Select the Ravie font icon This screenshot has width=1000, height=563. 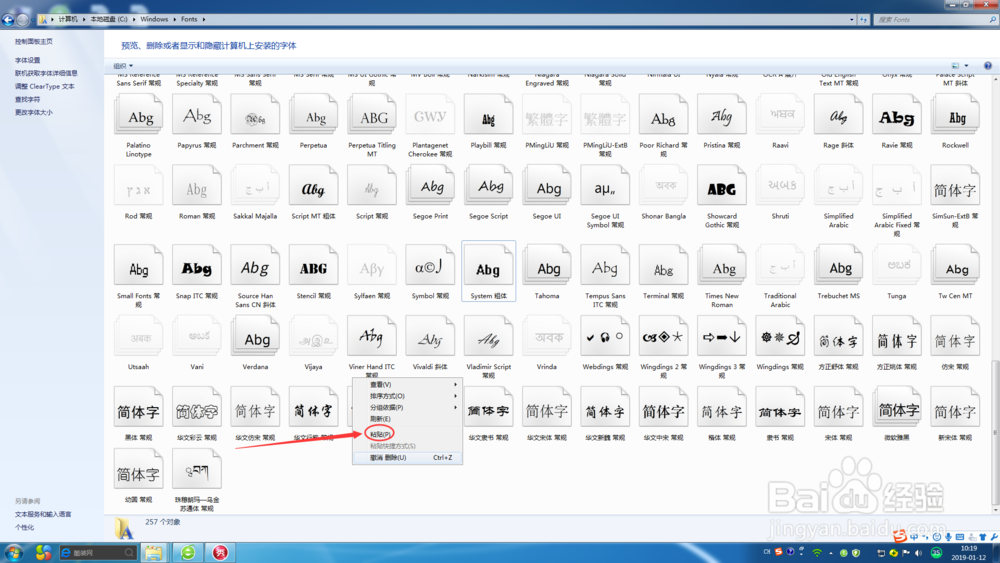pyautogui.click(x=897, y=115)
